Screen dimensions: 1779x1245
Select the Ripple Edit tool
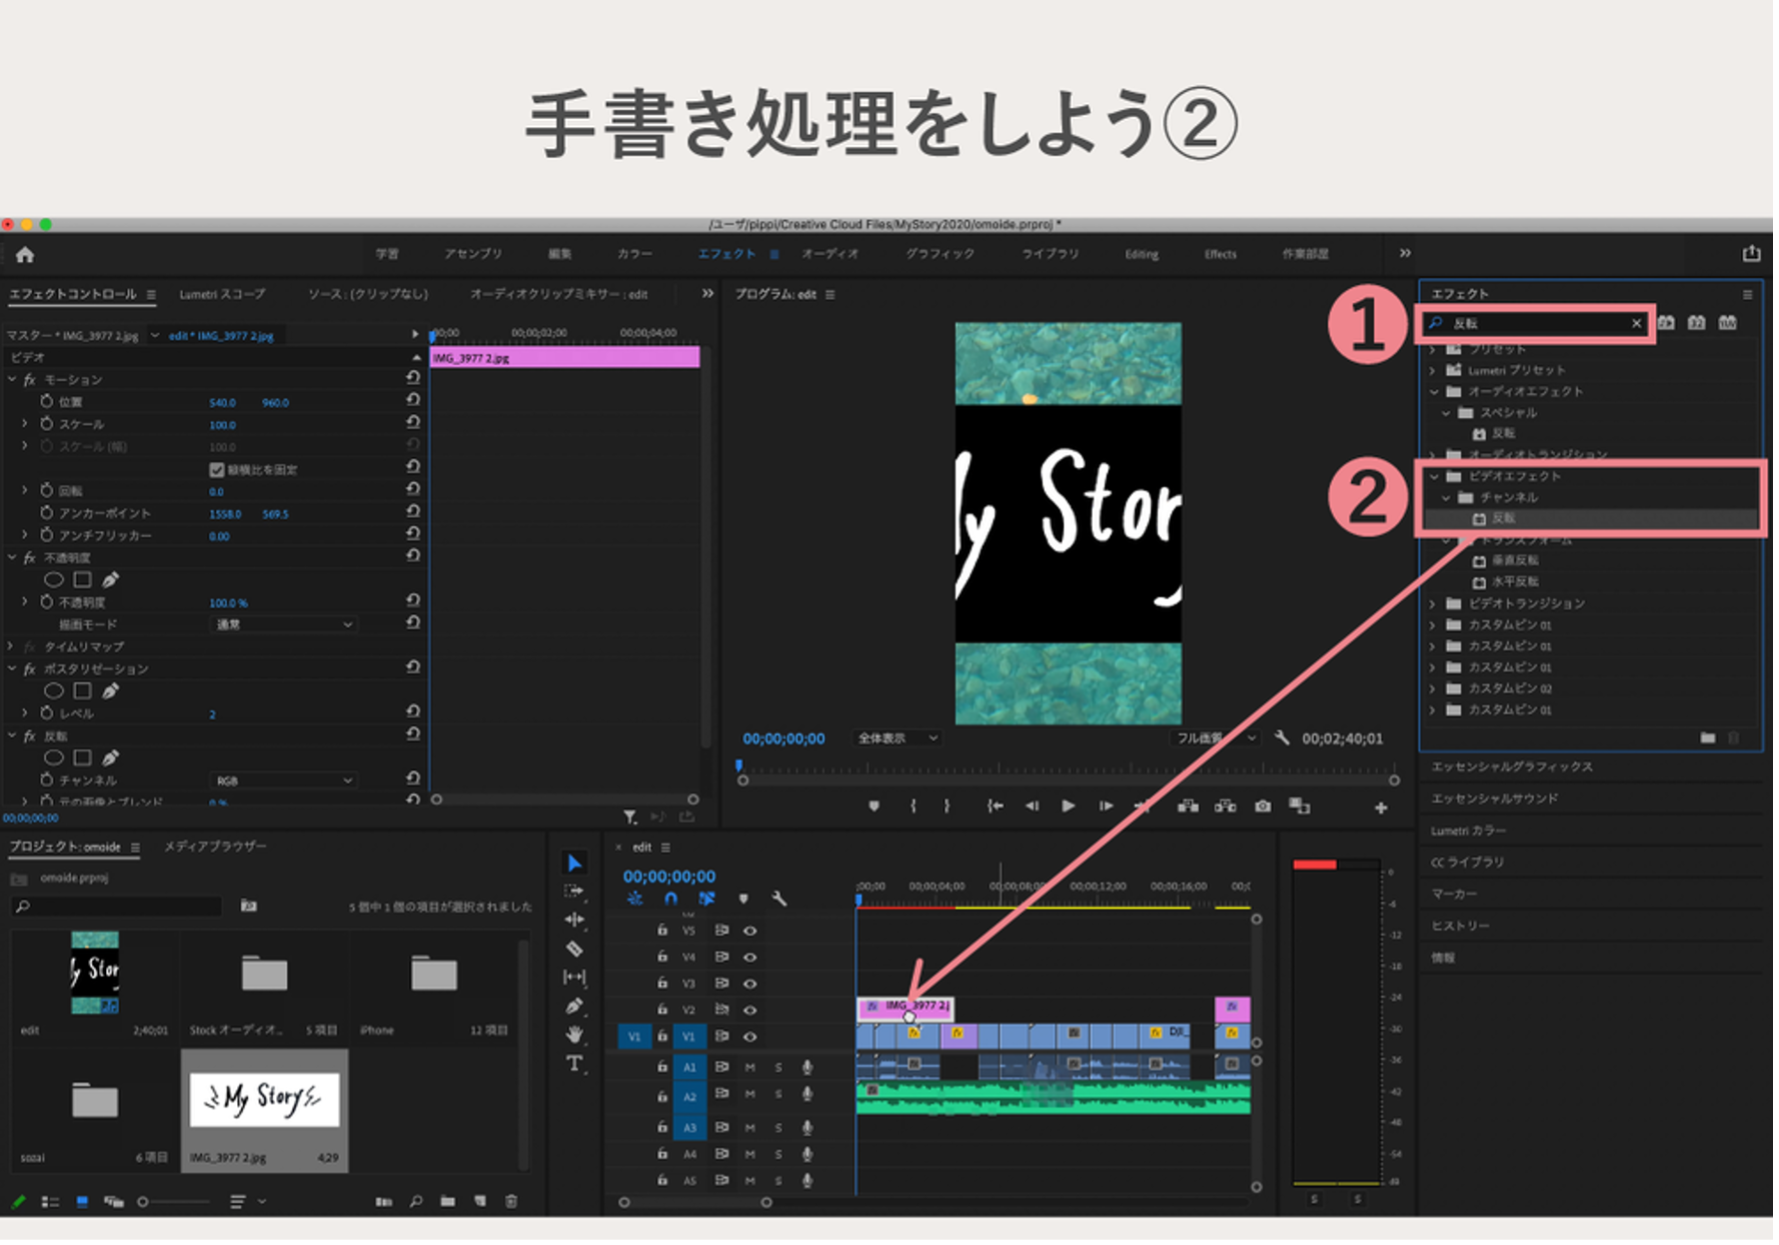click(574, 922)
